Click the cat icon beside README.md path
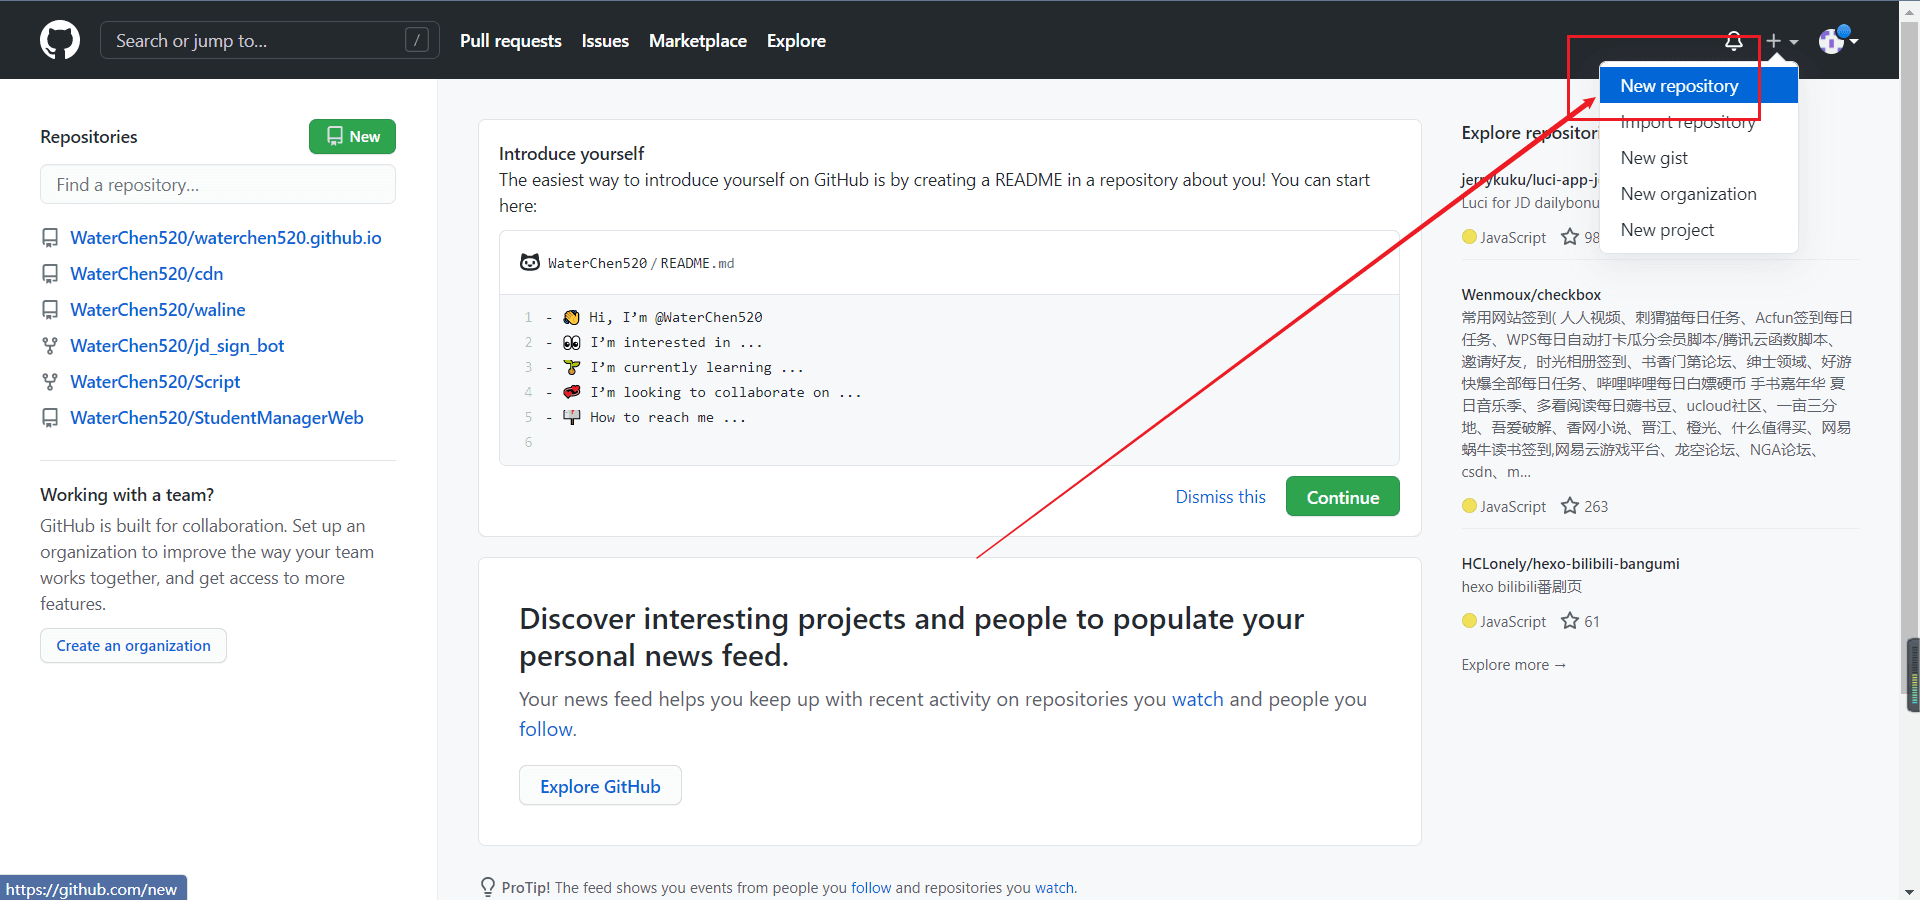This screenshot has width=1920, height=900. (530, 262)
